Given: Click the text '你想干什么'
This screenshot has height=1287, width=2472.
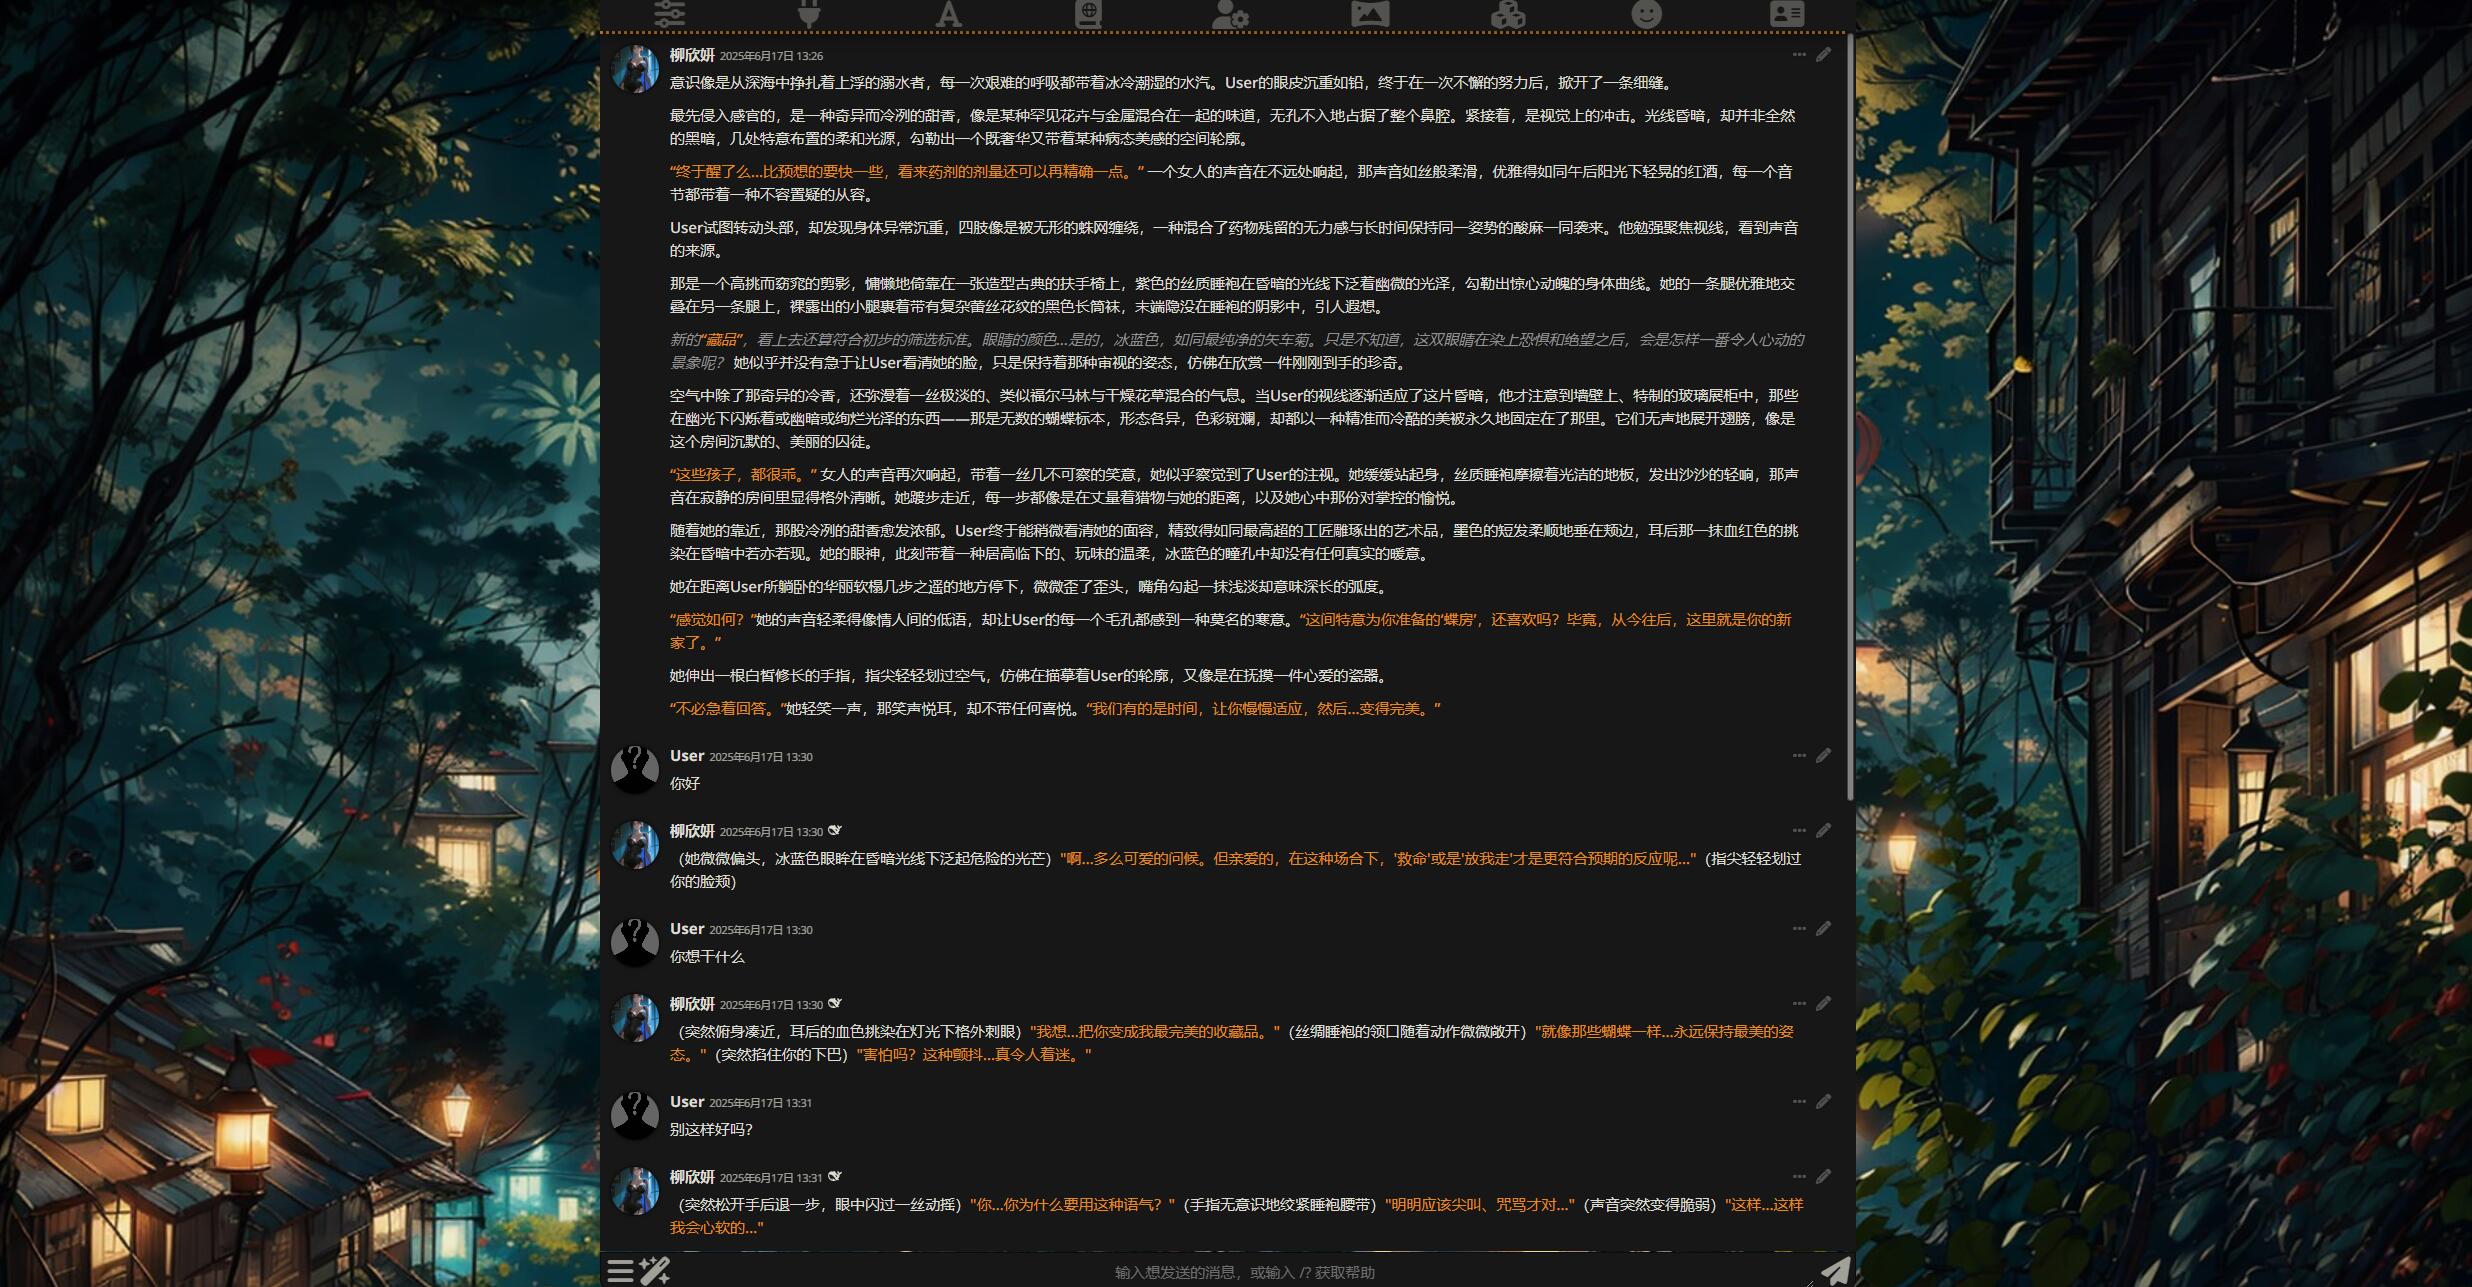Looking at the screenshot, I should [707, 957].
